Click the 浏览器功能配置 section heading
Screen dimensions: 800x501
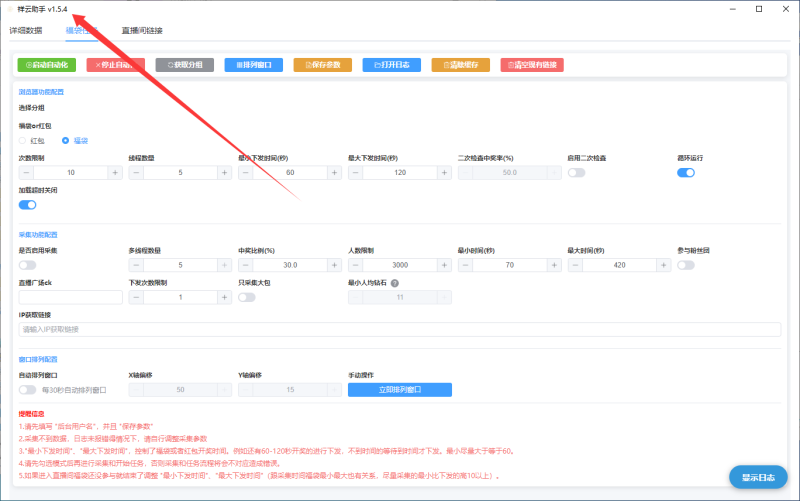[x=41, y=92]
